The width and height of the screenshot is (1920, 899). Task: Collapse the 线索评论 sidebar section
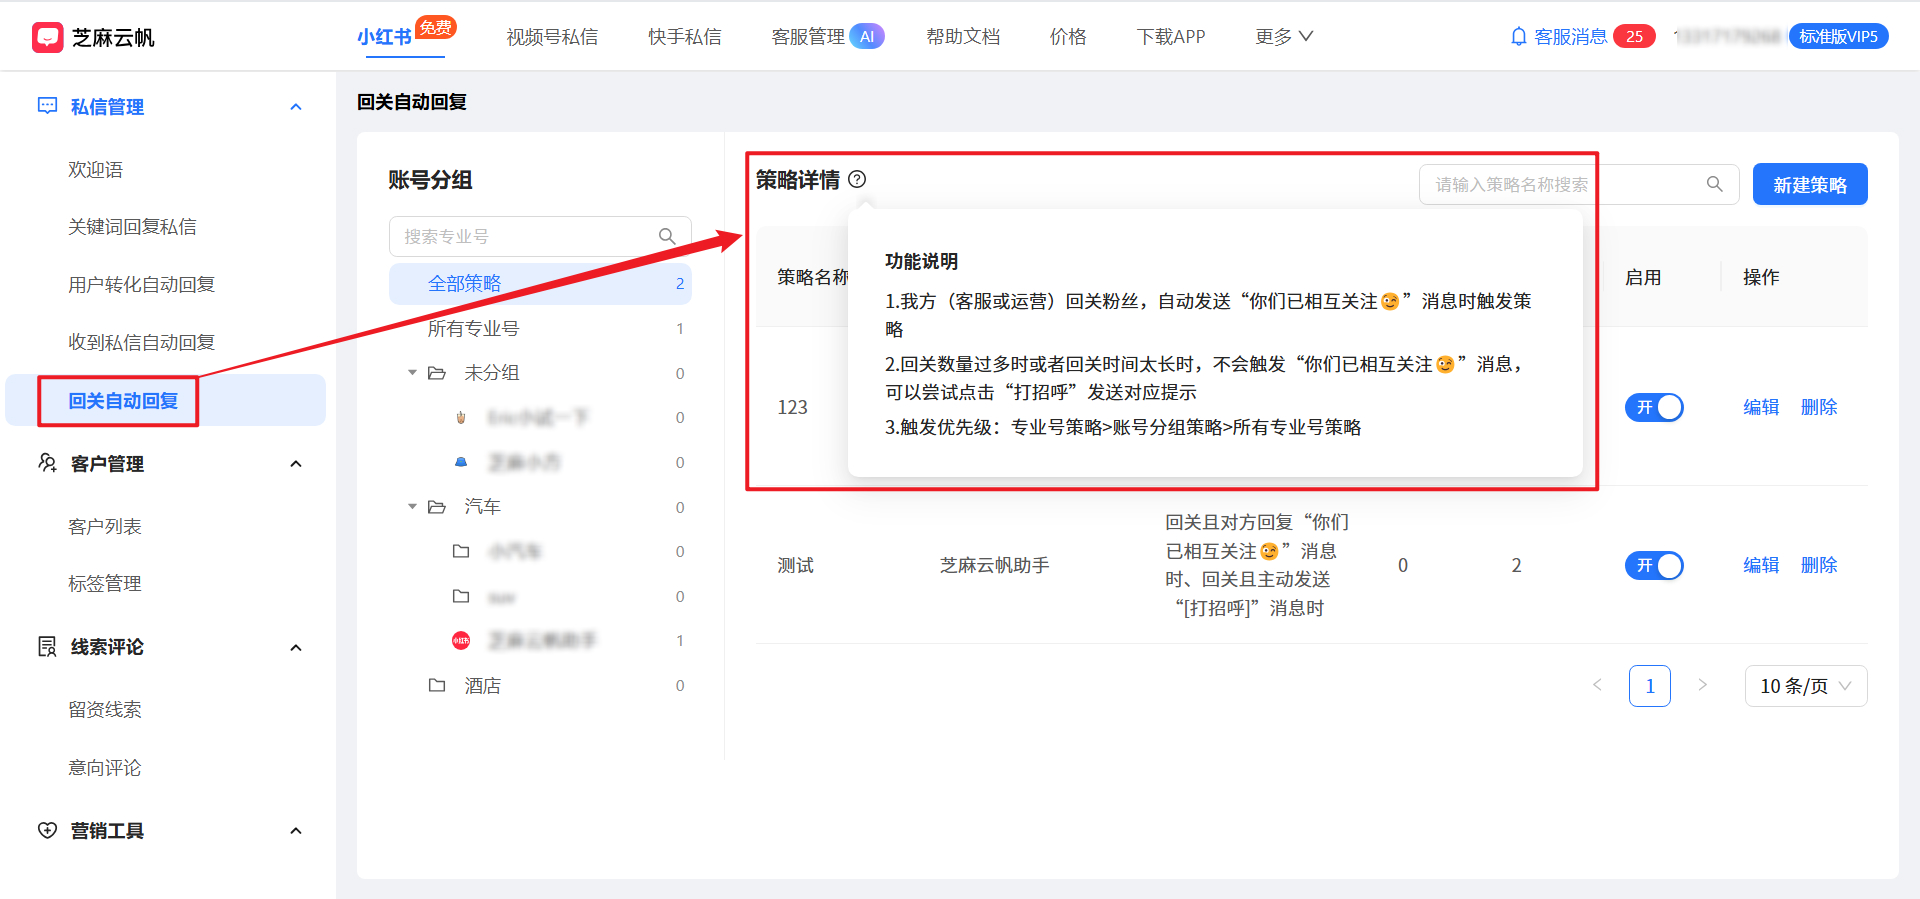296,648
